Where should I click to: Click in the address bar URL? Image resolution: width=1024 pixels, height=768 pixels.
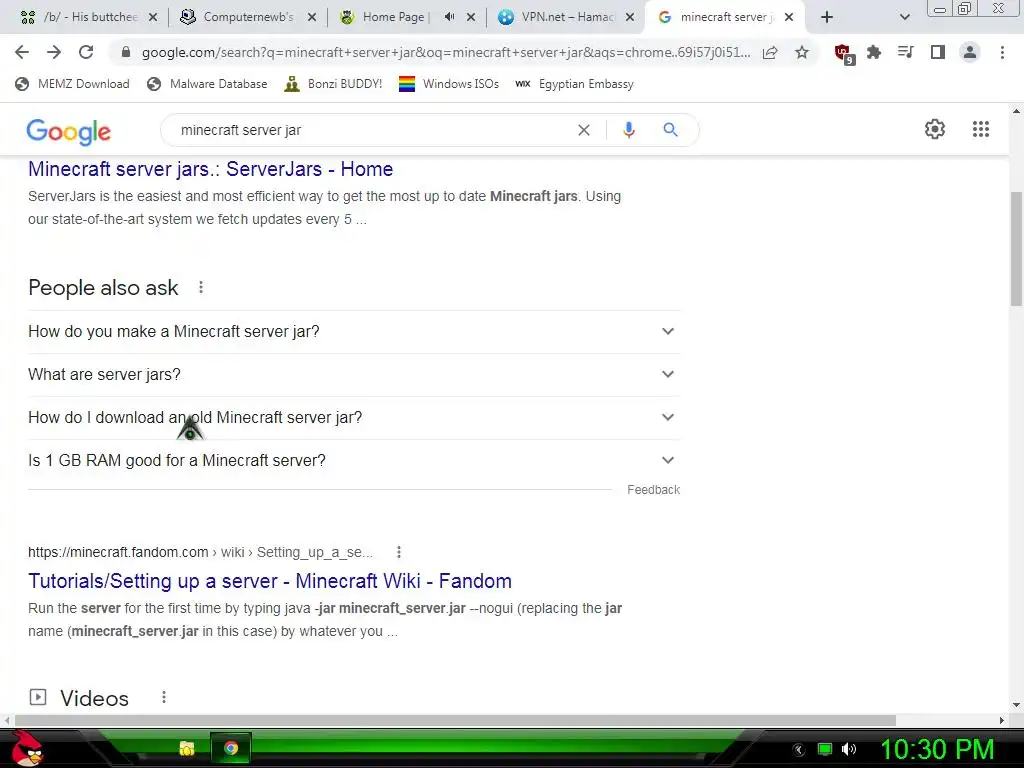[445, 52]
